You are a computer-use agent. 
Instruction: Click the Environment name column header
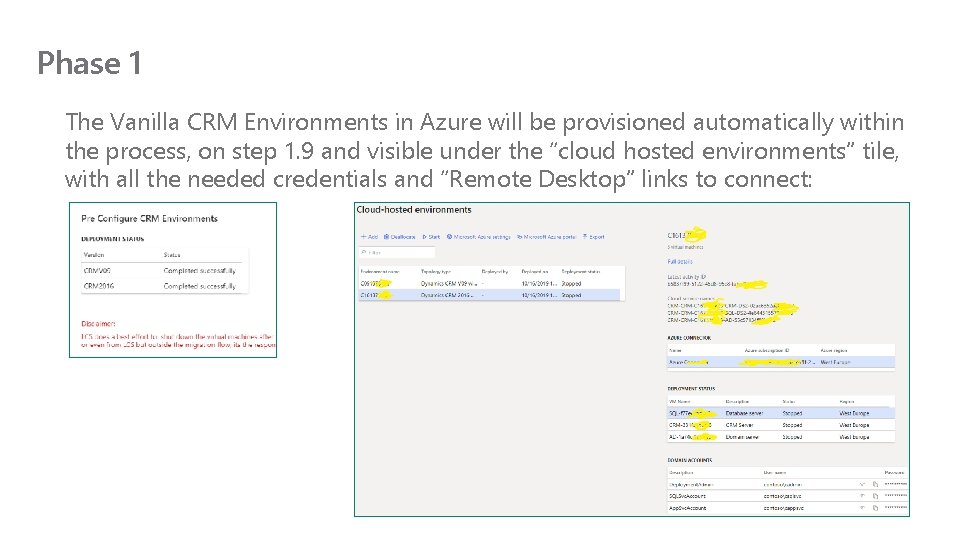pyautogui.click(x=380, y=271)
